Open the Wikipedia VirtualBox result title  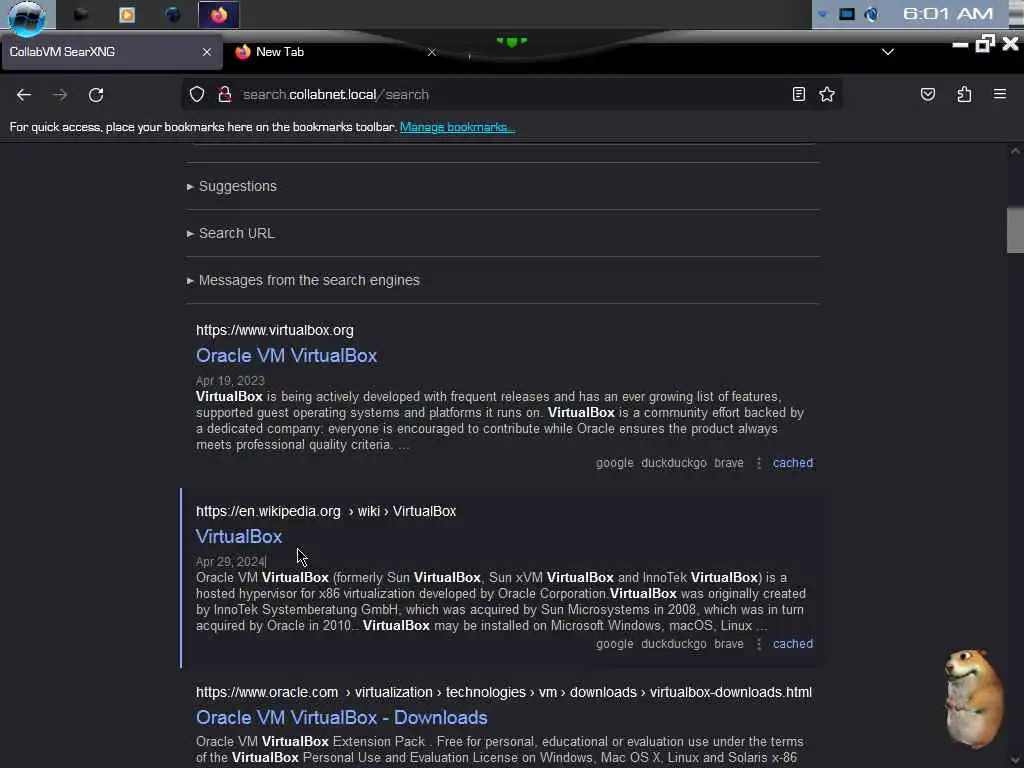click(239, 536)
